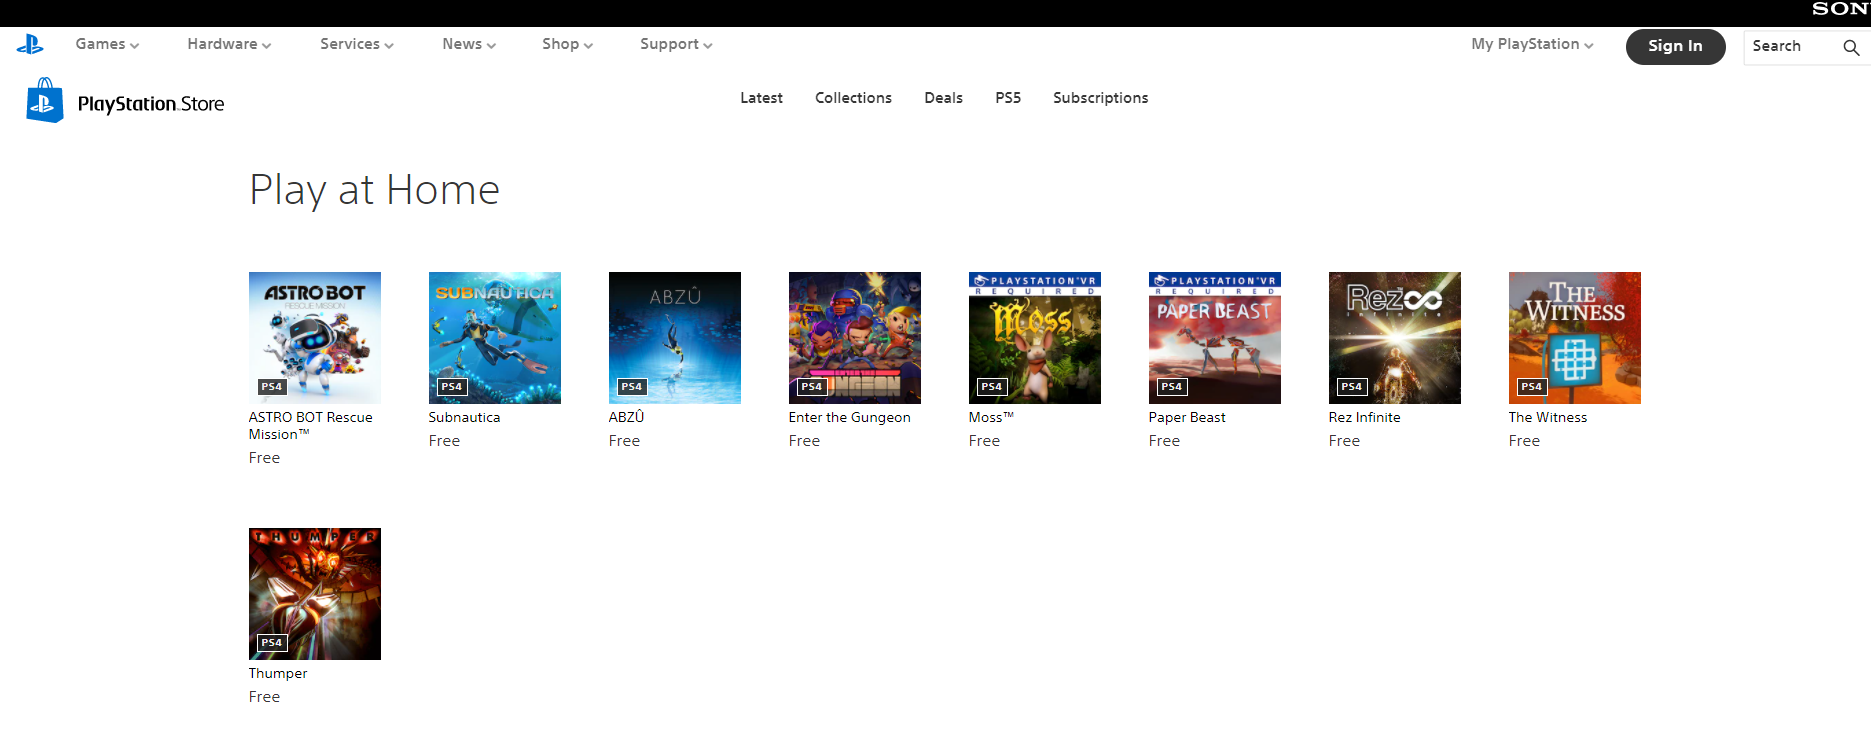The image size is (1871, 743).
Task: Select the Paper Beast cover image
Action: (1215, 338)
